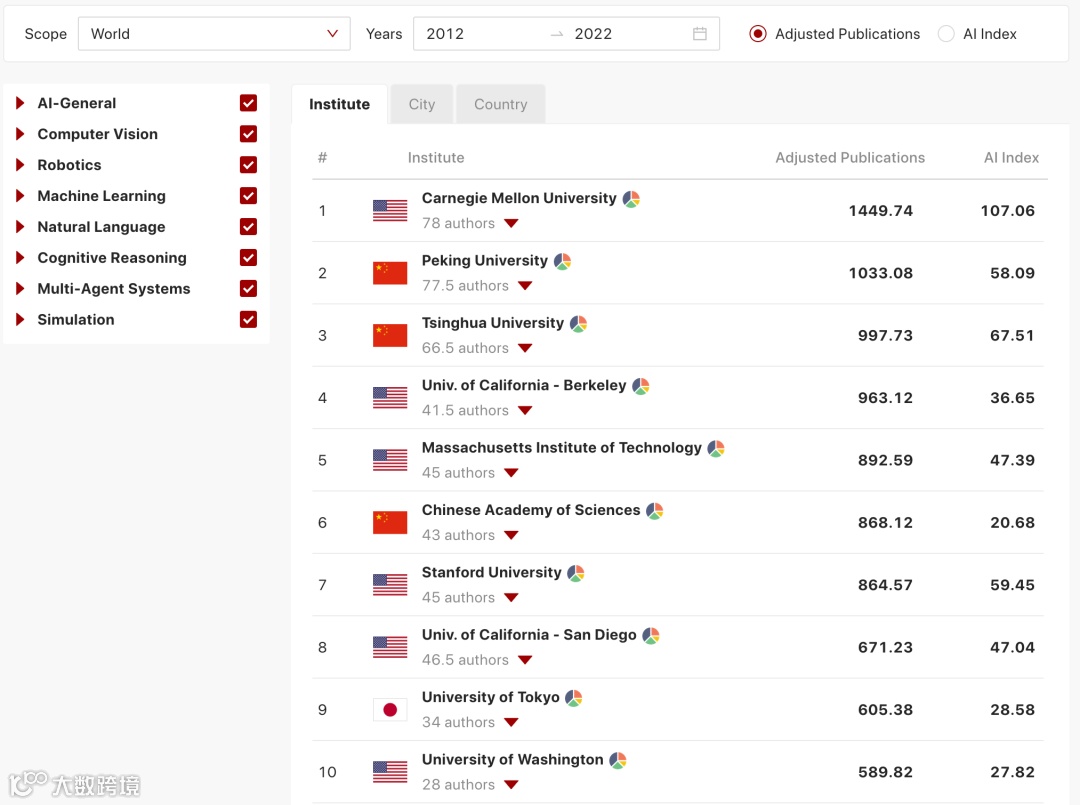Open the Scope World dropdown

coord(214,34)
